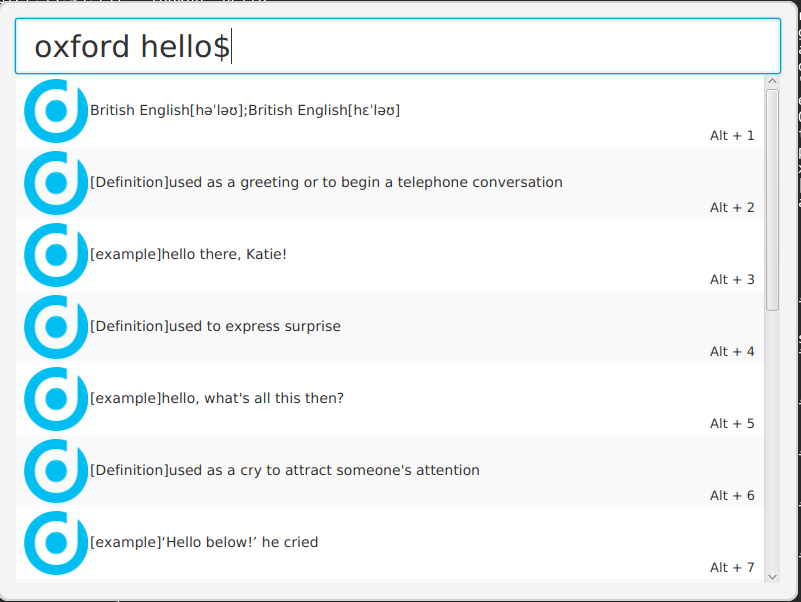Select the '[example]hello there, Katie!' result

coord(390,255)
